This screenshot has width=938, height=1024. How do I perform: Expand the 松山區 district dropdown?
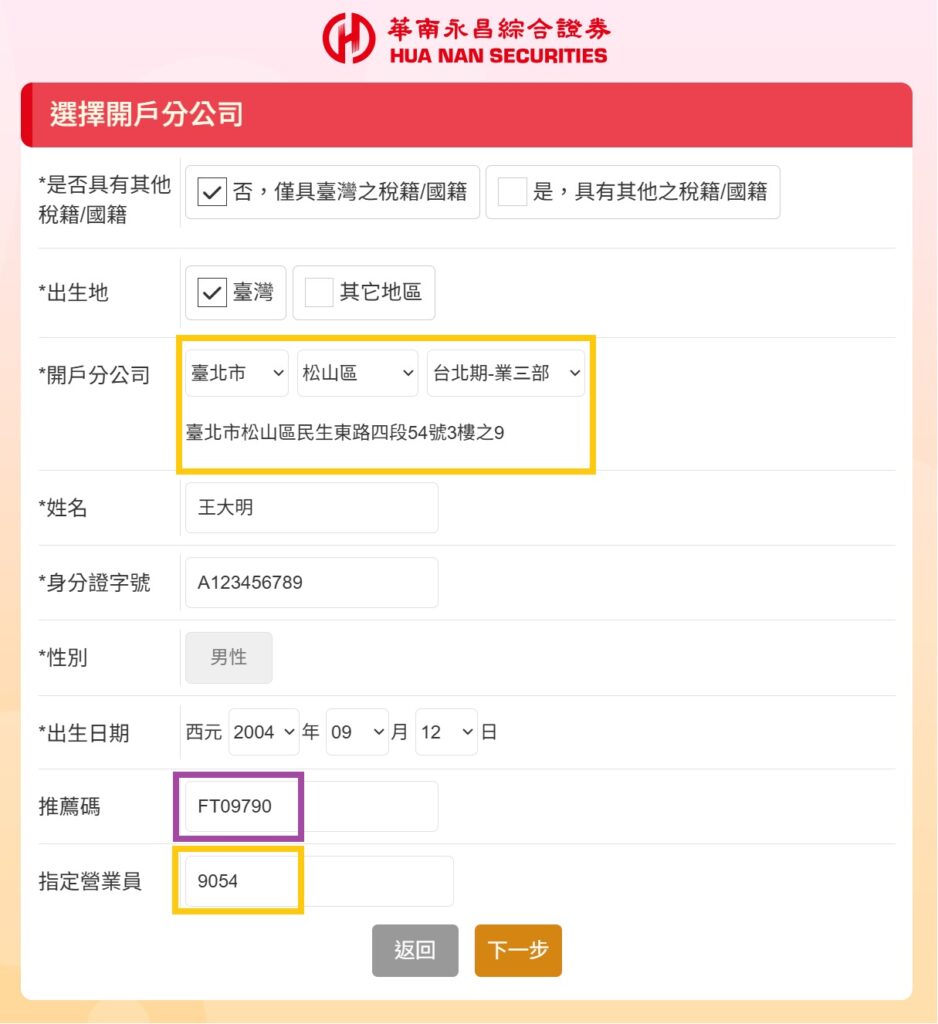(x=358, y=373)
